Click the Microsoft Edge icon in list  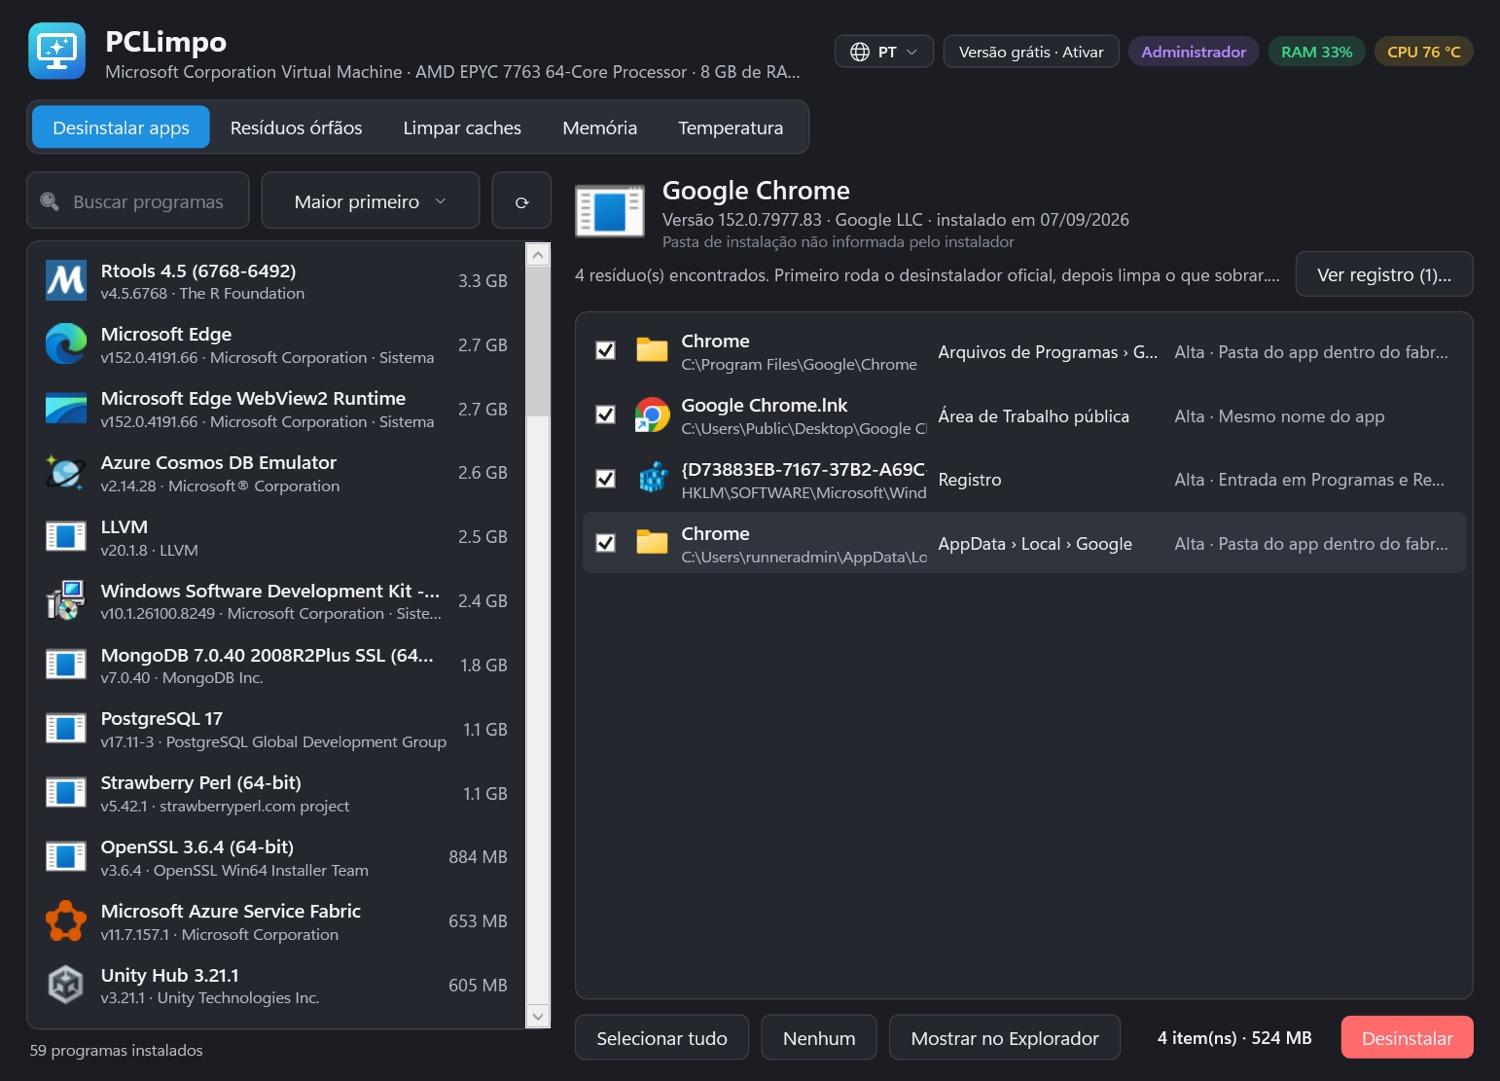click(x=66, y=345)
